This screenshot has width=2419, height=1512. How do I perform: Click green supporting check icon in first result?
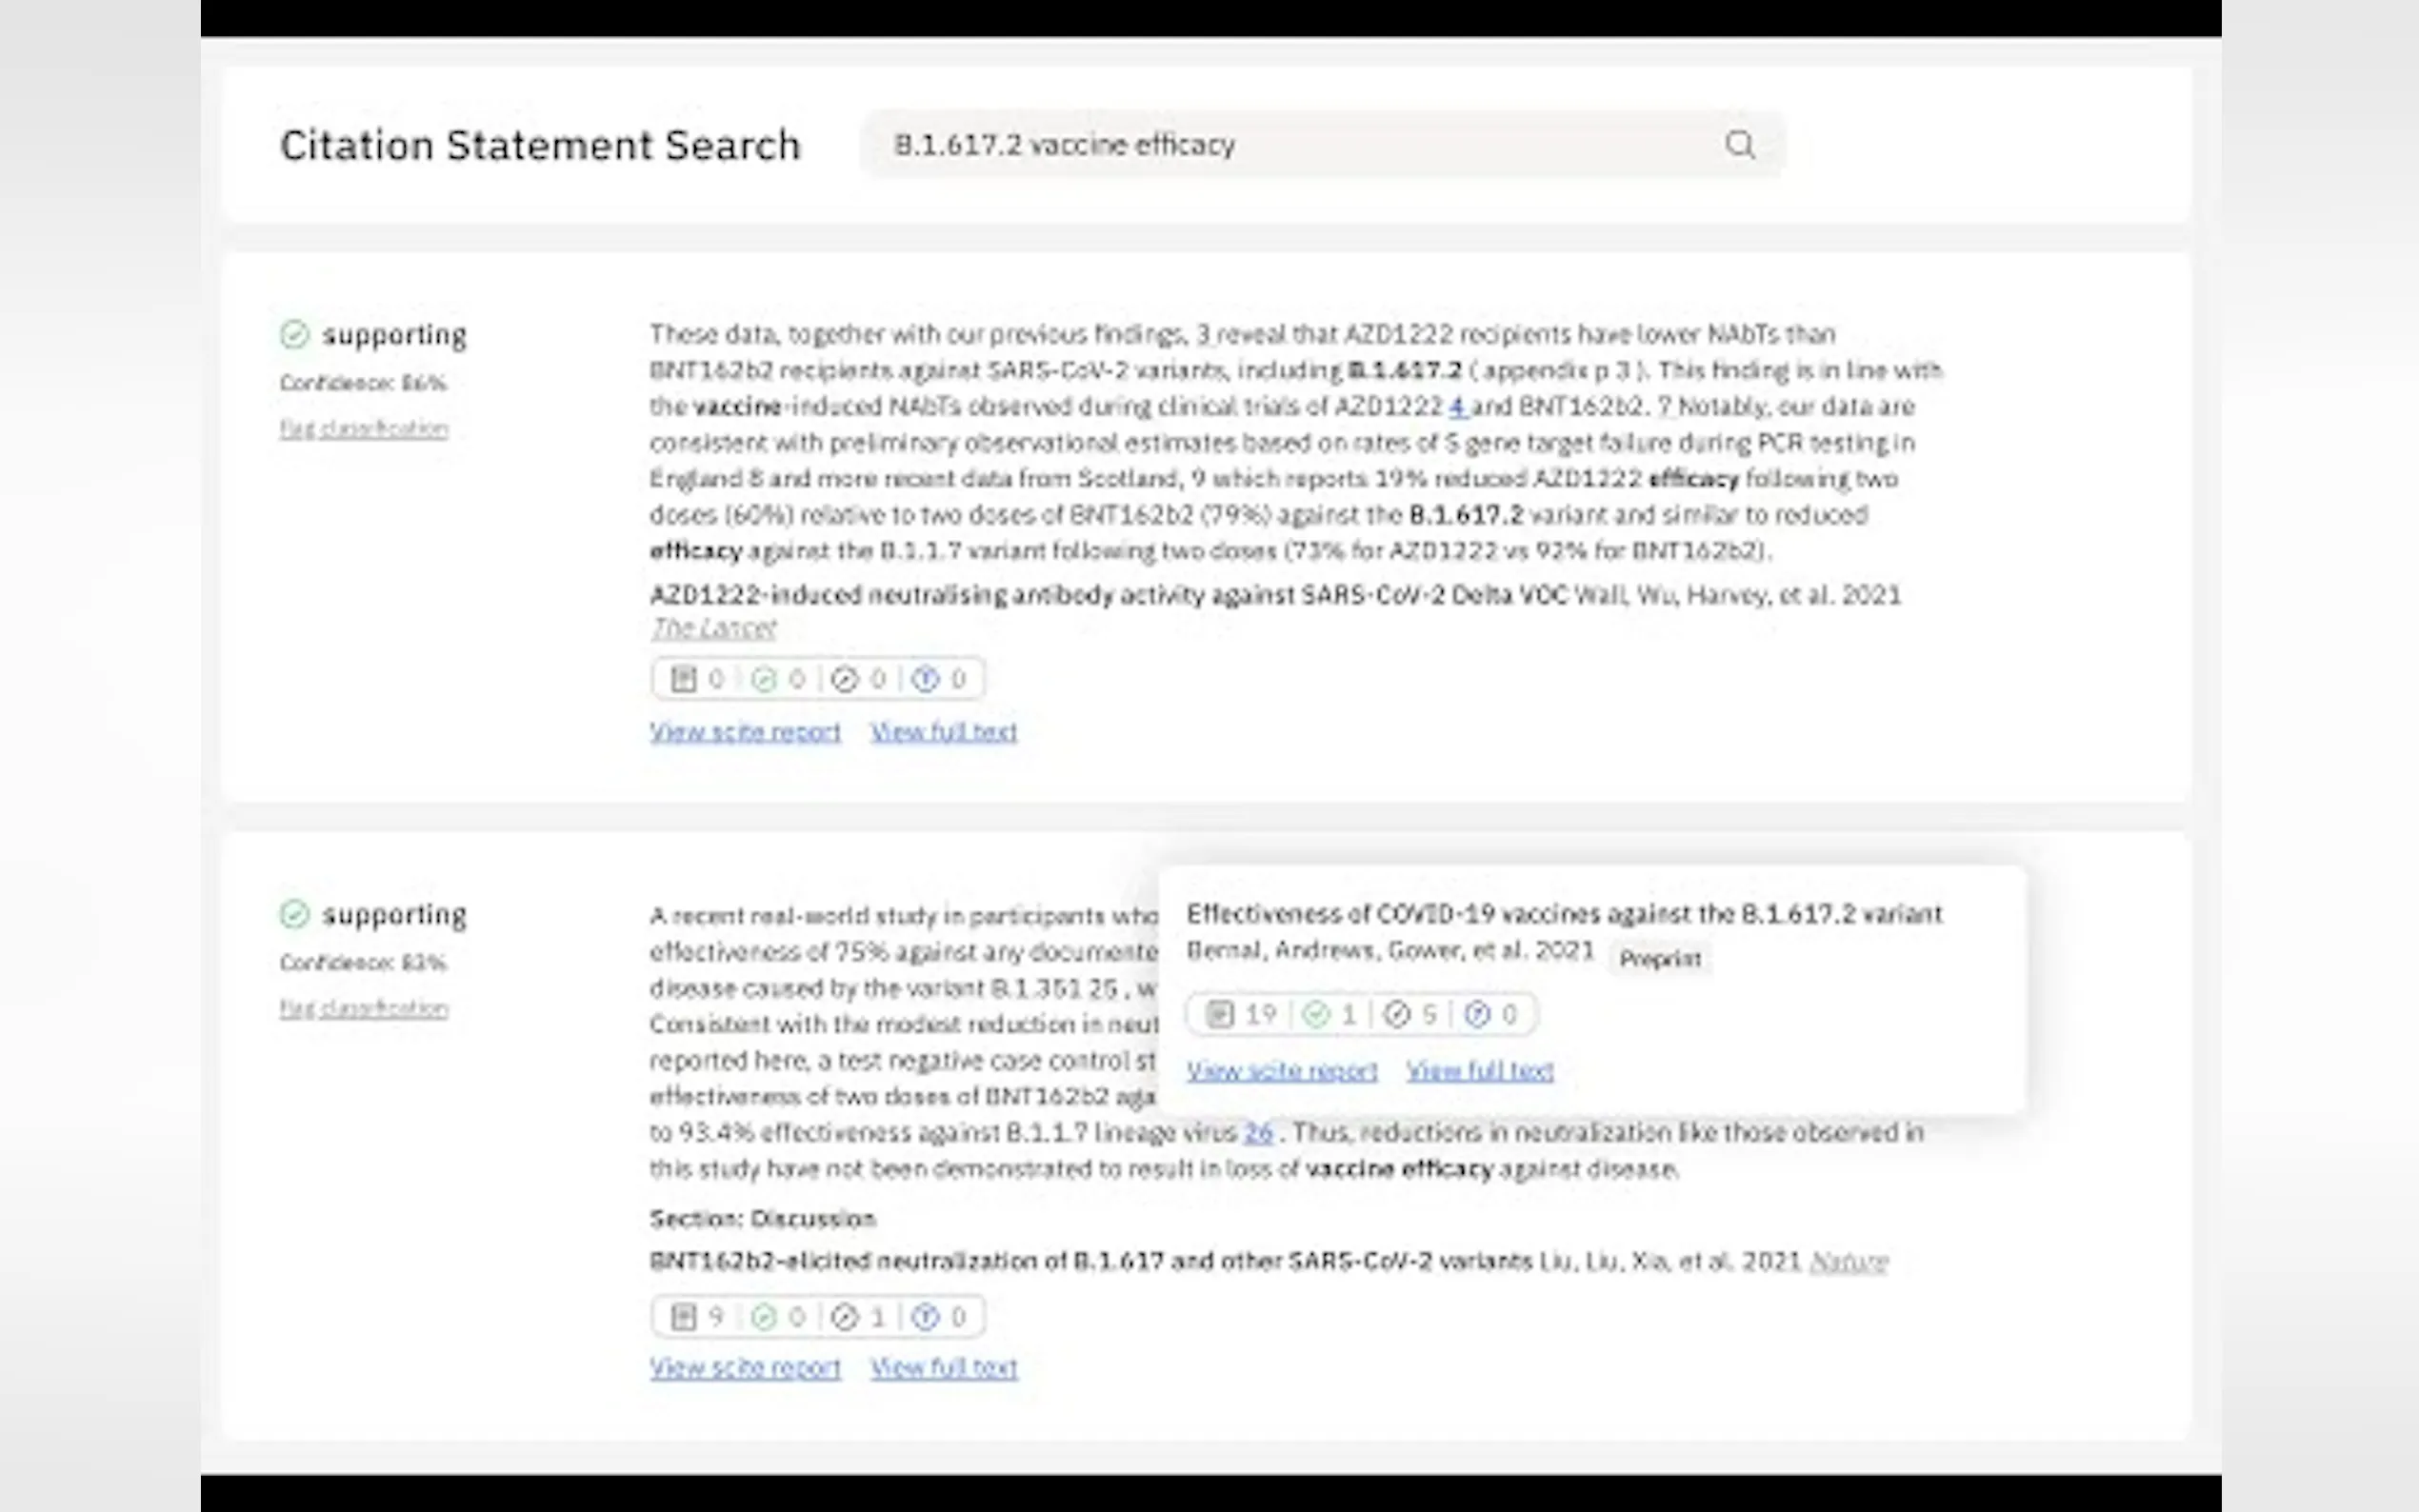point(294,334)
